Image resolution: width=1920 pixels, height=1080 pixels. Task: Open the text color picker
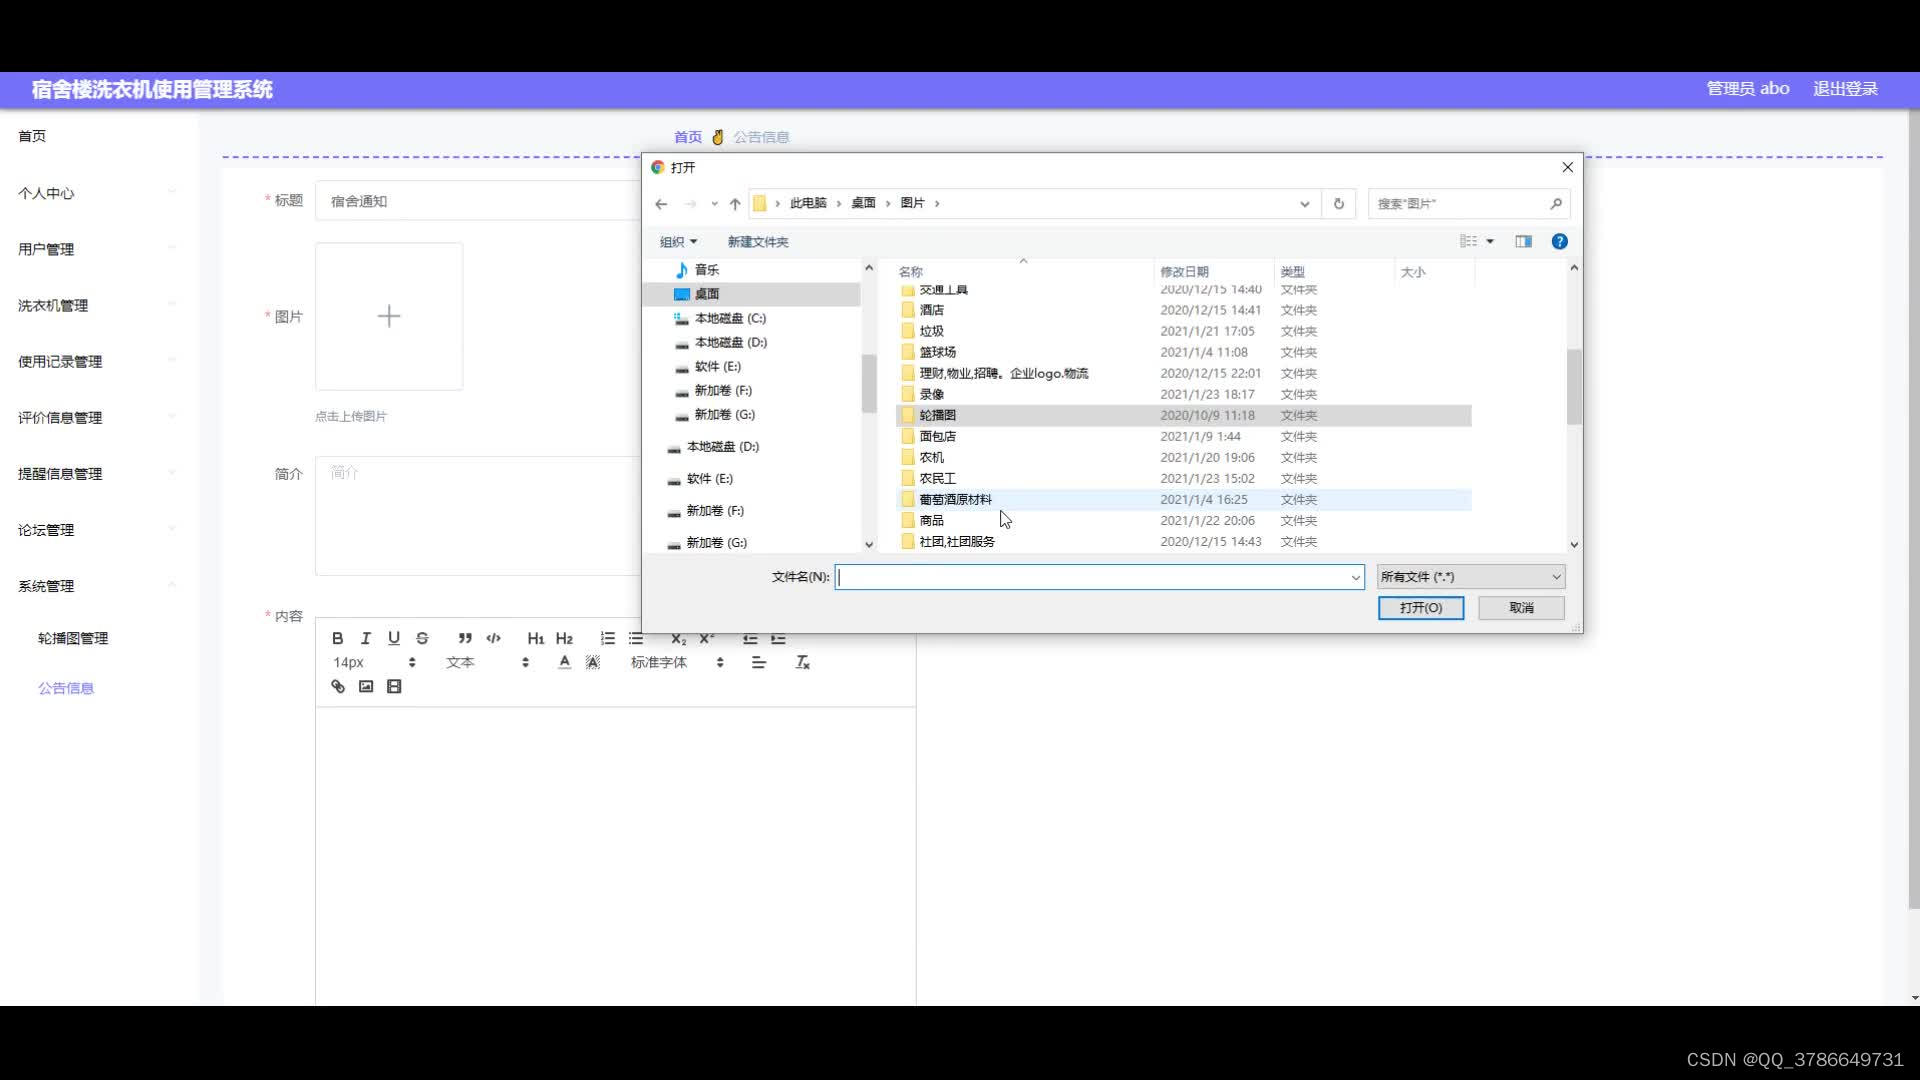point(564,662)
